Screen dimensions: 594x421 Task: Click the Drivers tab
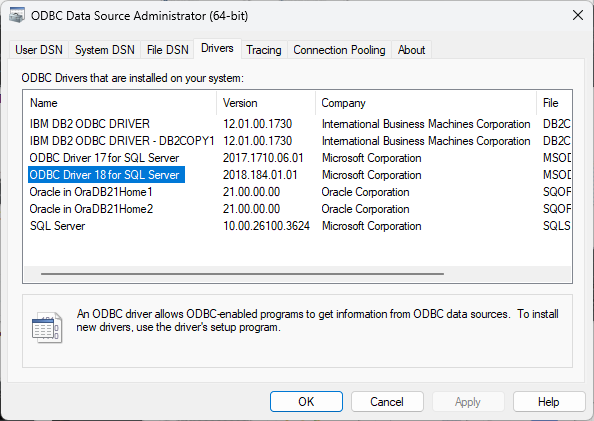point(217,49)
